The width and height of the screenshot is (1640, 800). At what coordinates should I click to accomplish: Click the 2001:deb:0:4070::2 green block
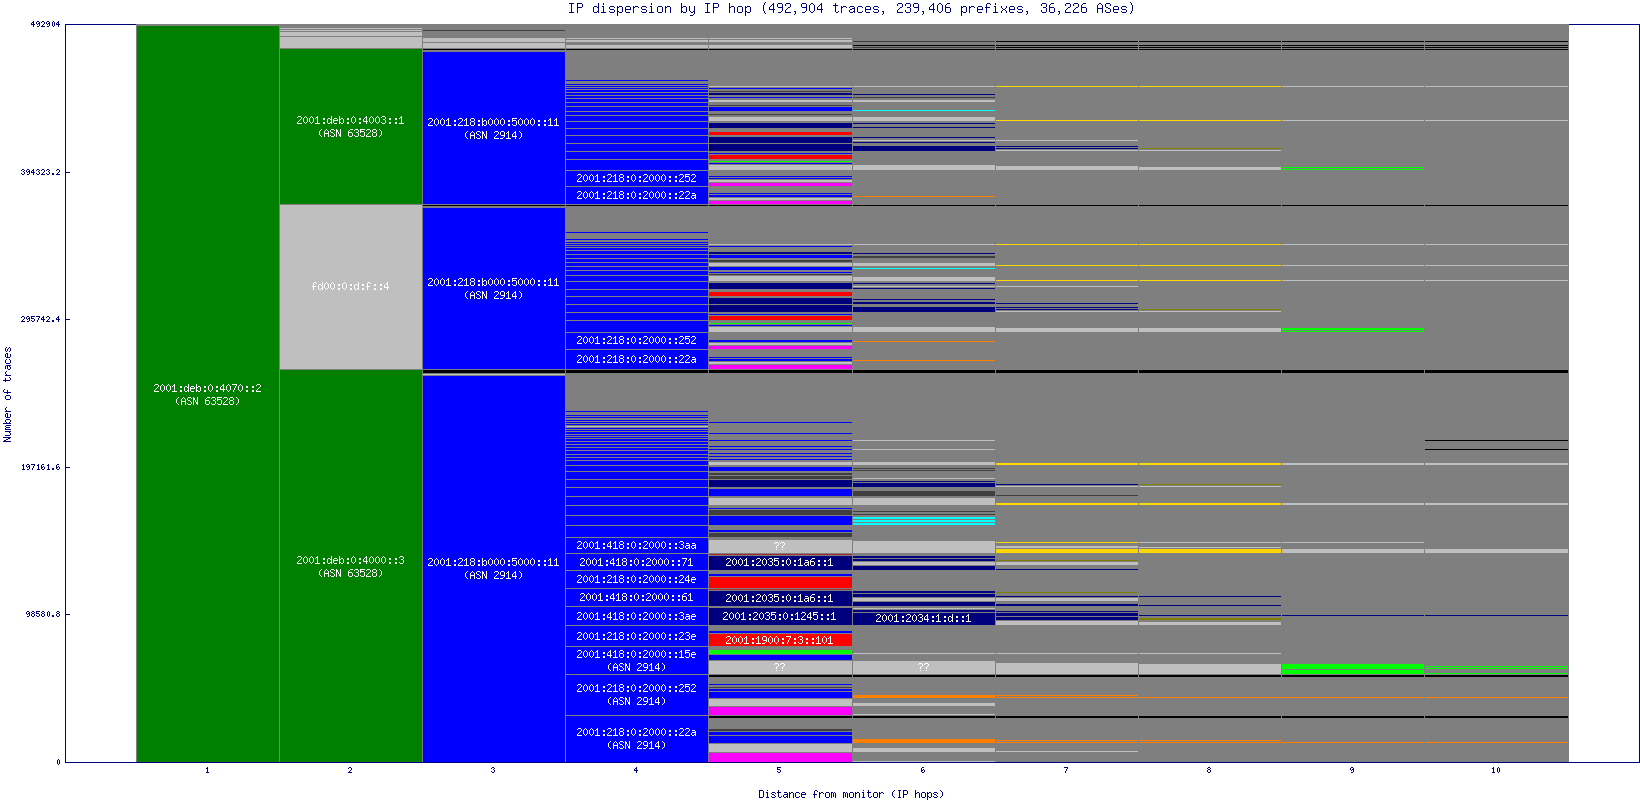click(x=207, y=394)
